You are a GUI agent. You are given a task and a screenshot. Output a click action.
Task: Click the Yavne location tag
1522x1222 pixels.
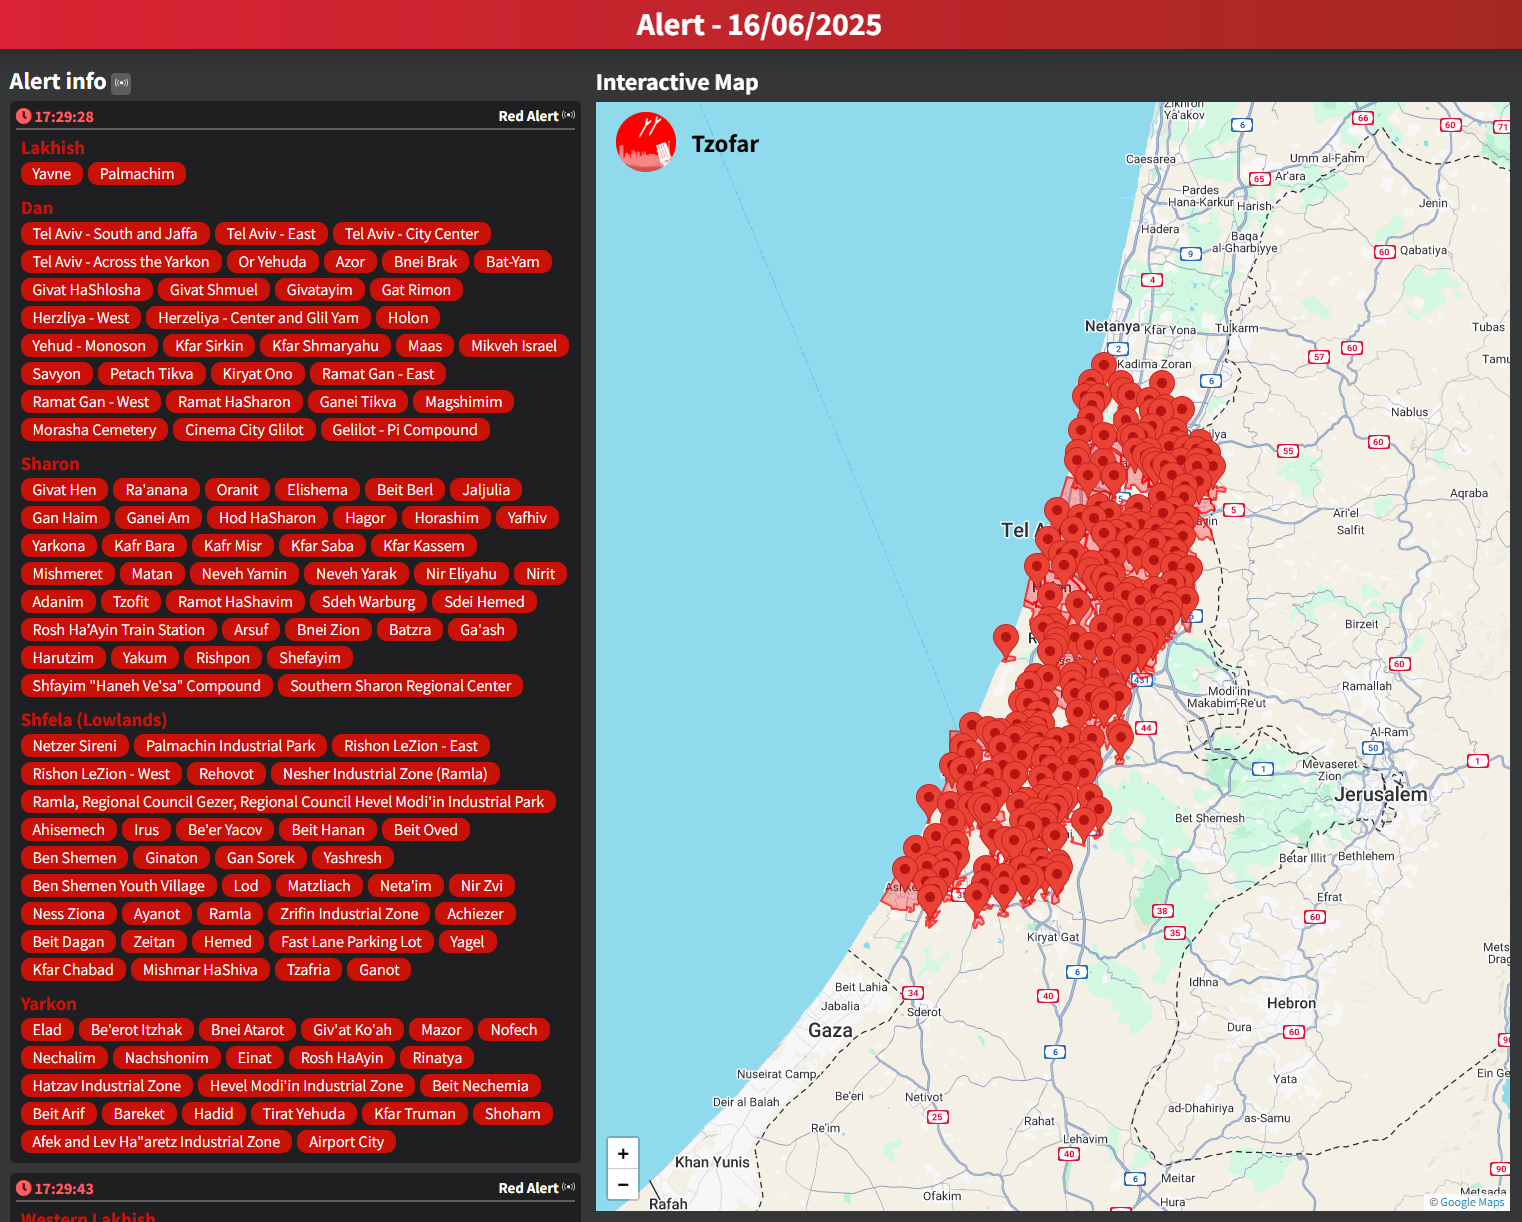[x=52, y=174]
